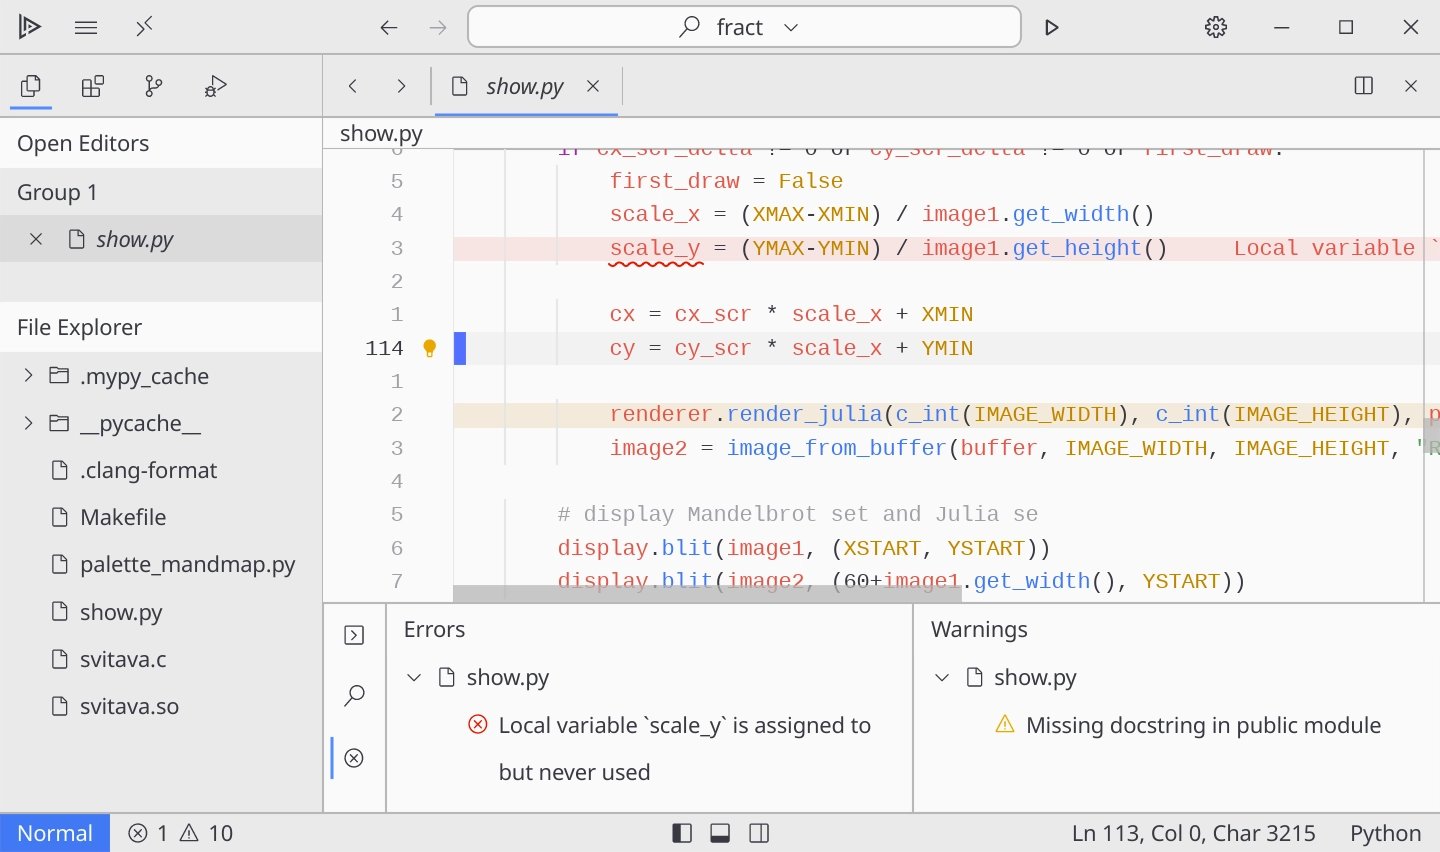
Task: Select the show.py editor tab
Action: click(x=524, y=87)
